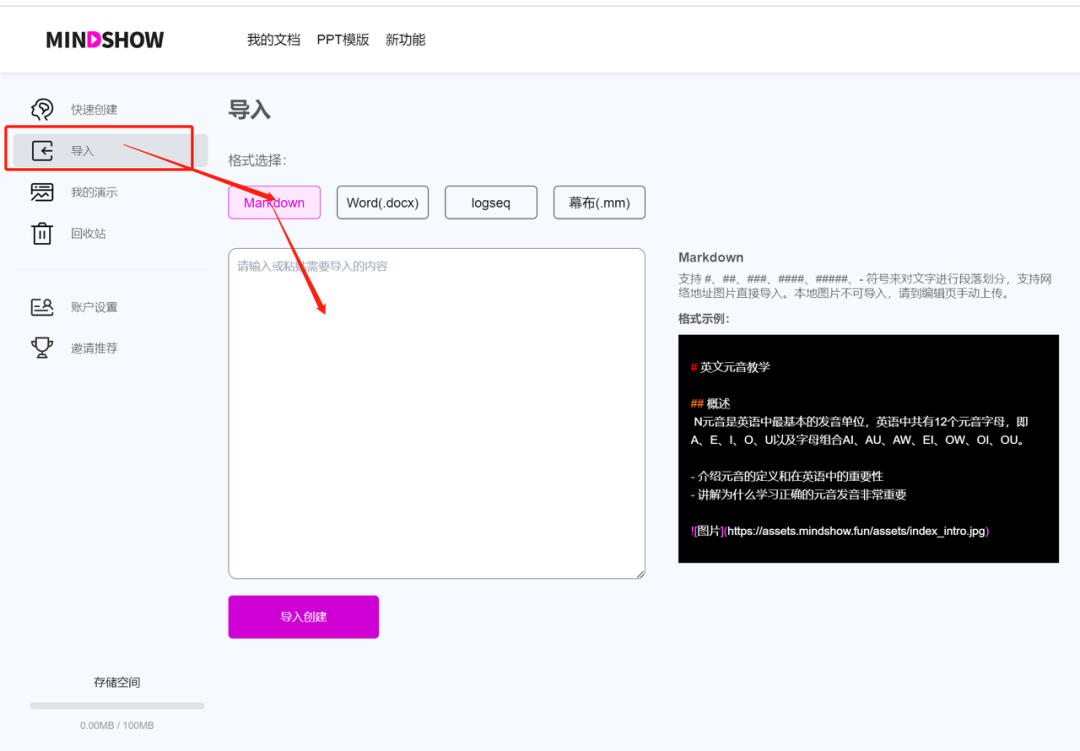Select the 幕布(.mm) format option
Image resolution: width=1080 pixels, height=751 pixels.
599,202
